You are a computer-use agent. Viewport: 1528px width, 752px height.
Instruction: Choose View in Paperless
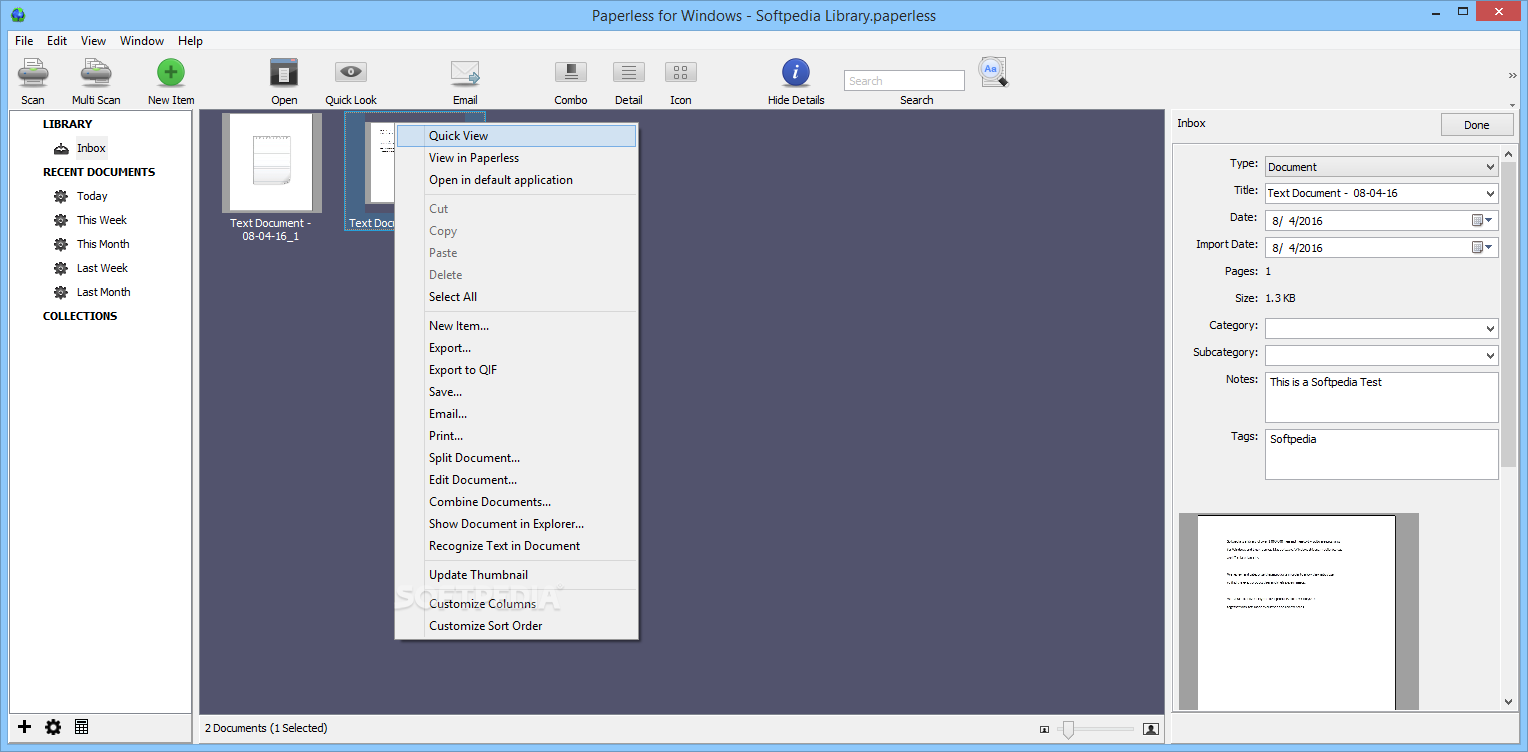[517, 158]
